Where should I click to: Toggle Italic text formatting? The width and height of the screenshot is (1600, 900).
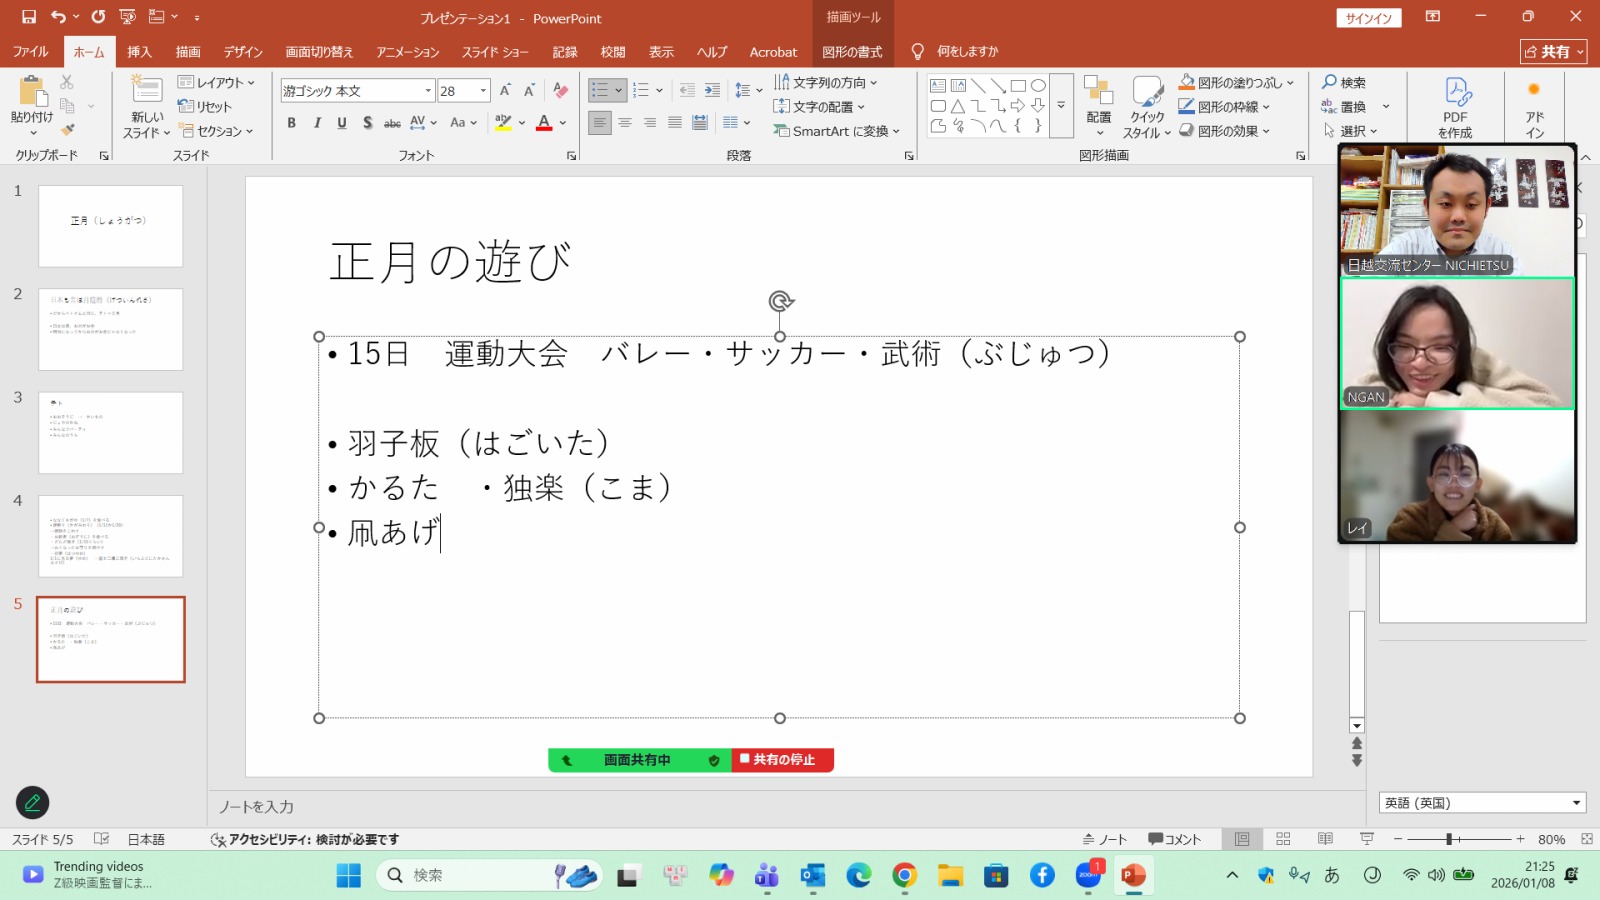(317, 123)
